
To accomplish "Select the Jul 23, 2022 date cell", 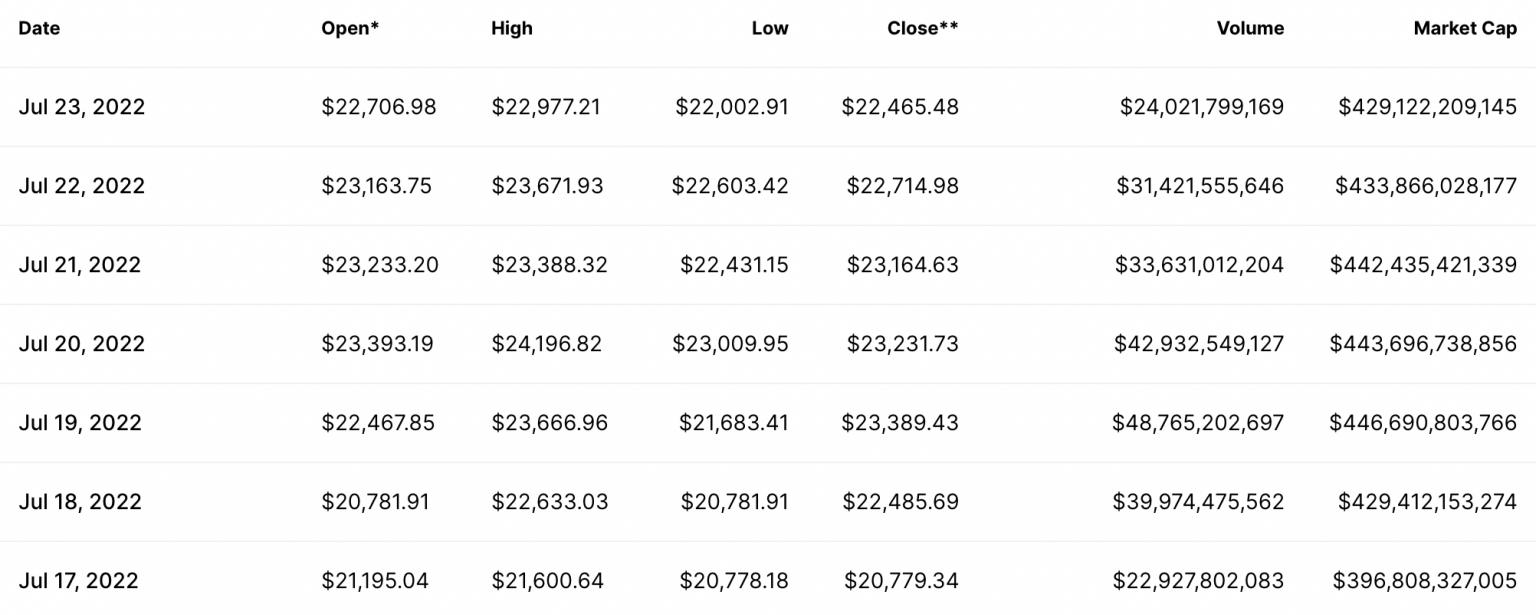I will click(x=82, y=107).
